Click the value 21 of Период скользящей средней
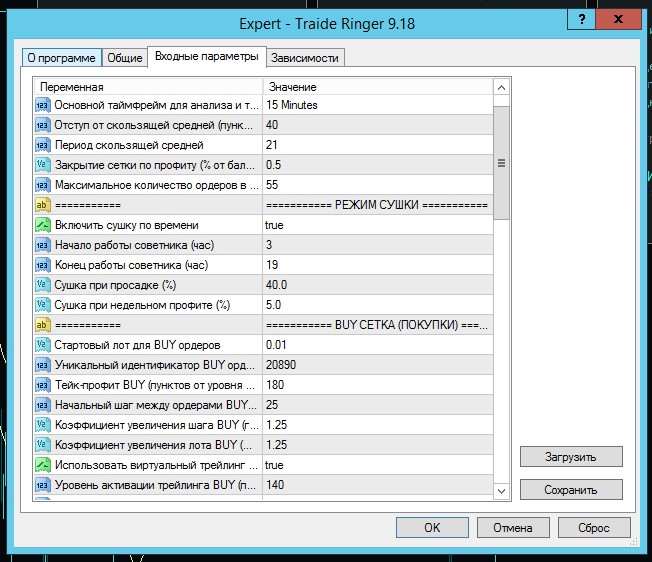Viewport: 652px width, 562px height. 272,145
